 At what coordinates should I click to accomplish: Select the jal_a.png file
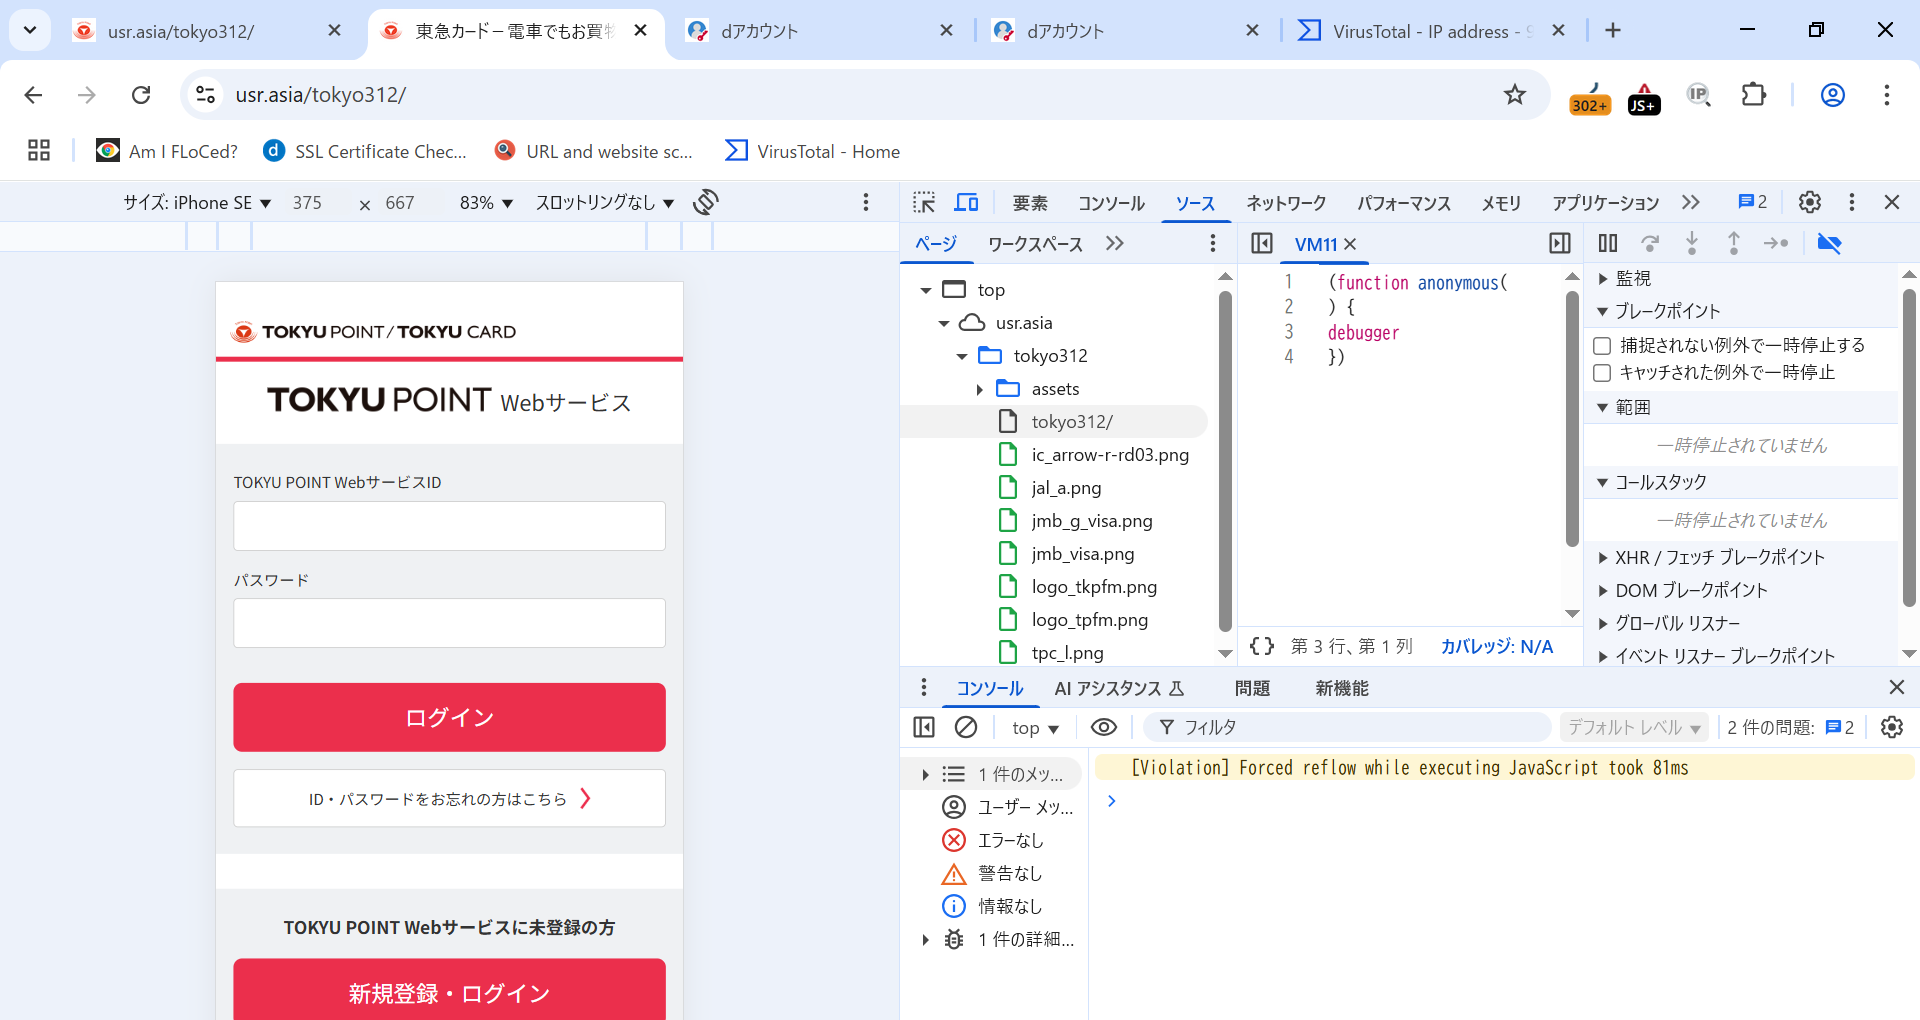1066,488
